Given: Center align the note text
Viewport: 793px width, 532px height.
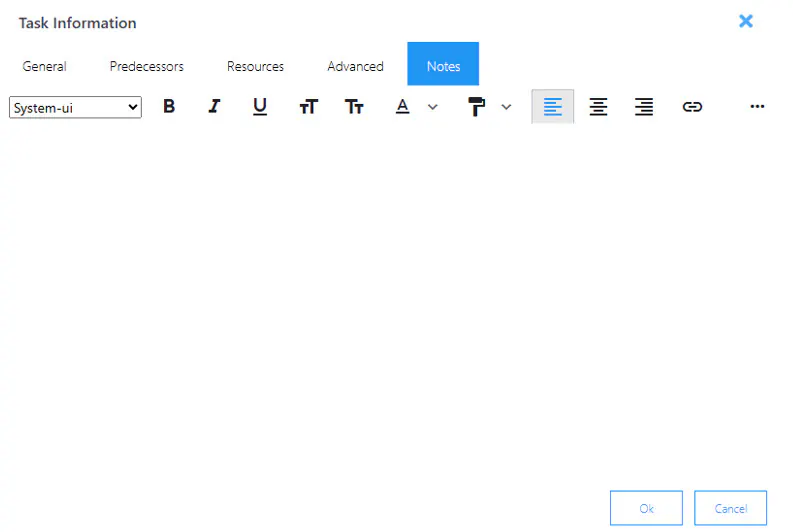Looking at the screenshot, I should (598, 107).
